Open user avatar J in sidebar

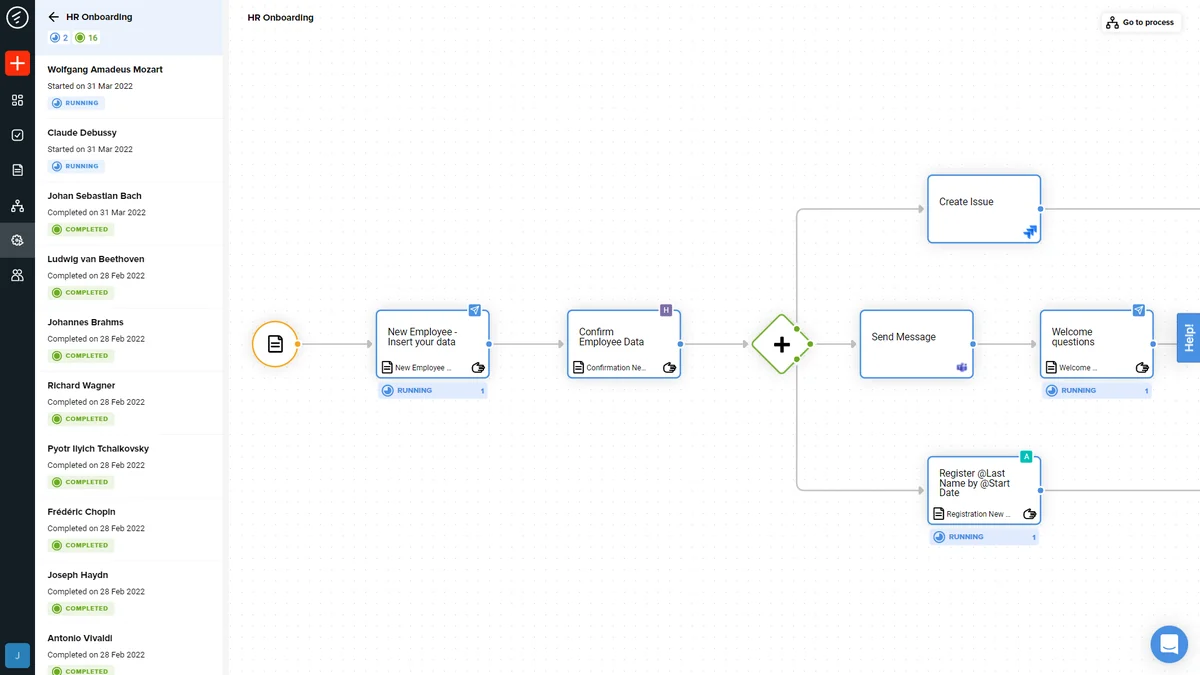point(17,655)
